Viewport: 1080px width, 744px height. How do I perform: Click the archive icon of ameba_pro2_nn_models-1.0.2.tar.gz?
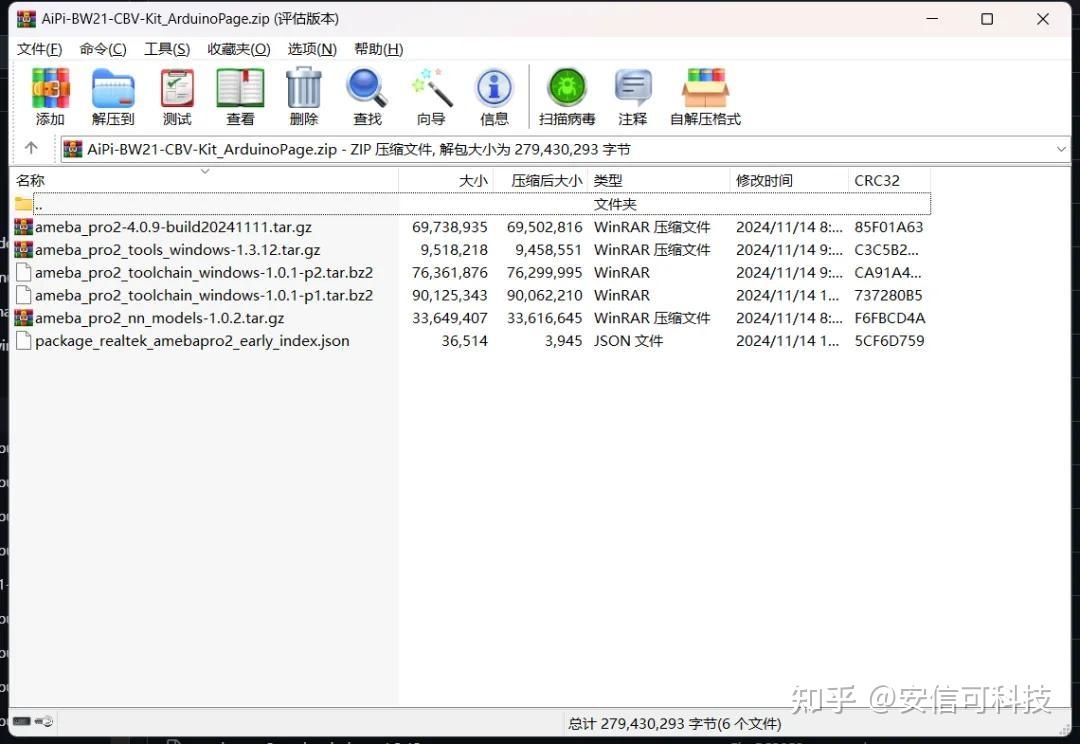[x=23, y=318]
